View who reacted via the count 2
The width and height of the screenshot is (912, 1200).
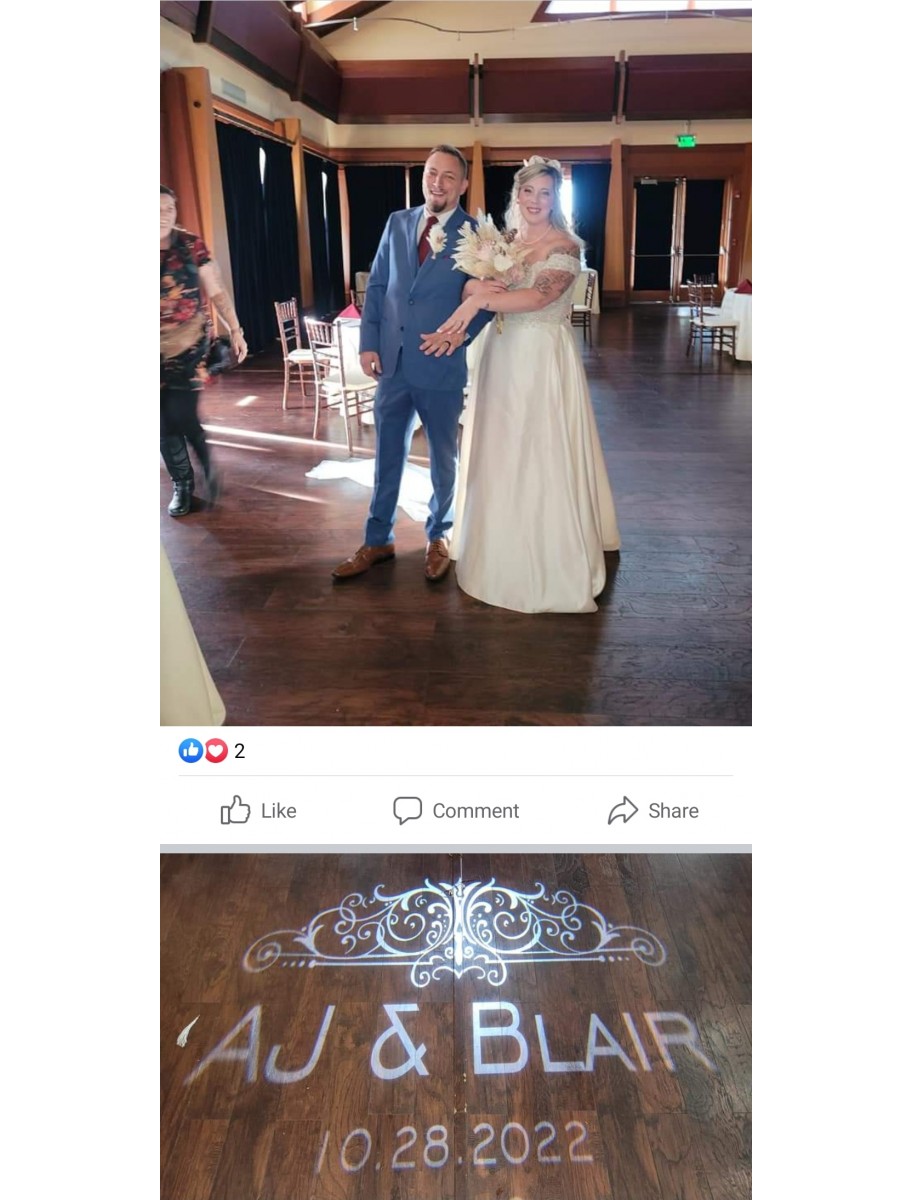[240, 751]
